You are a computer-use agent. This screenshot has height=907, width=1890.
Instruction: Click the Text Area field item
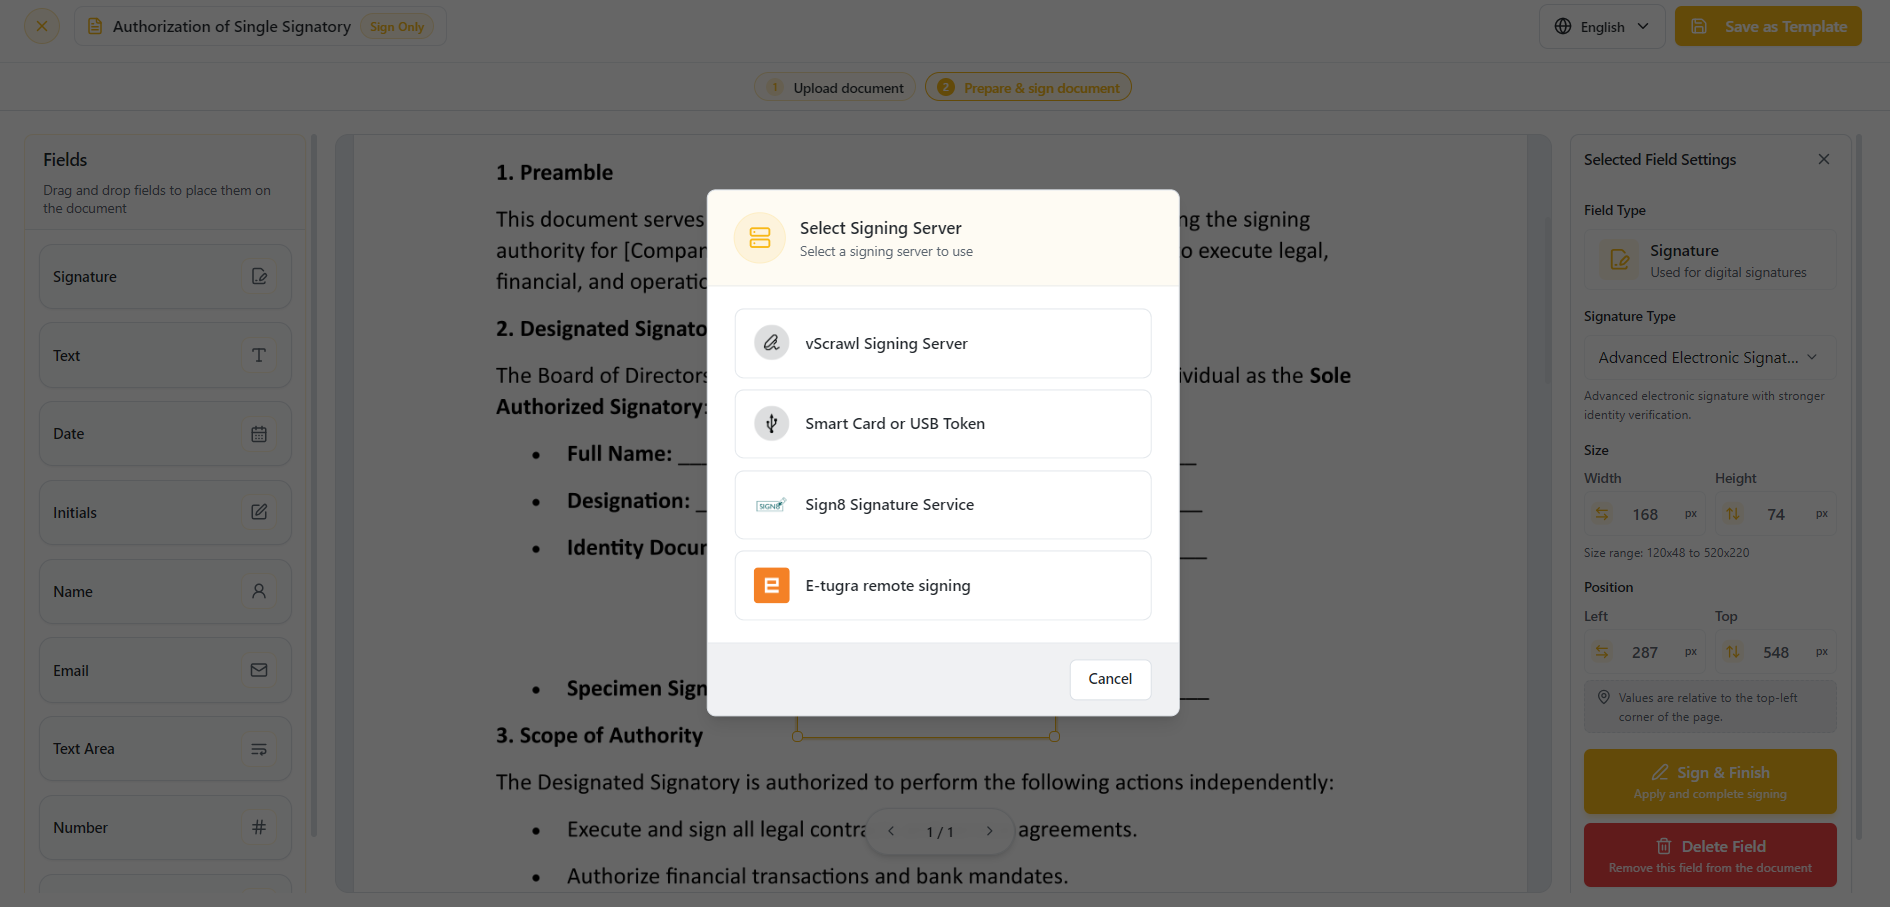pos(165,749)
